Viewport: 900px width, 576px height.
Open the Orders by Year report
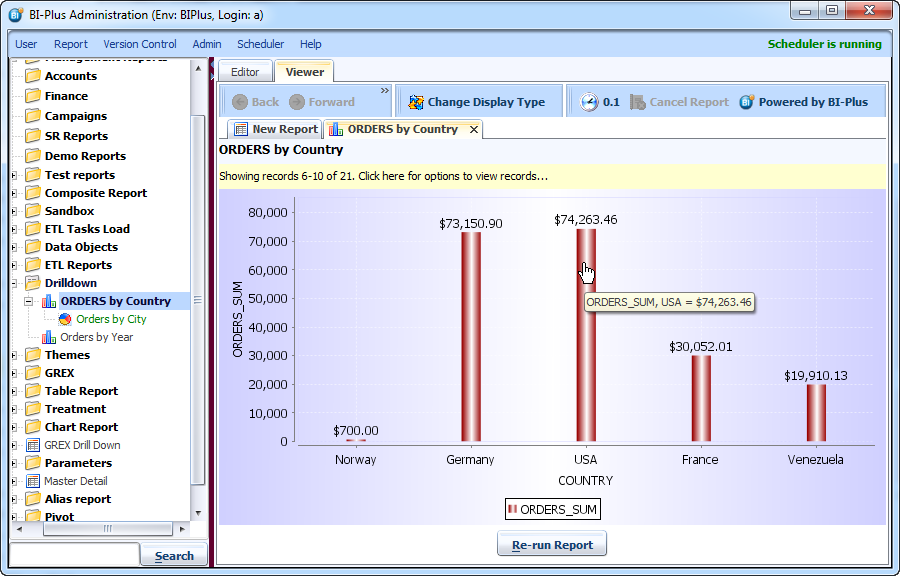(96, 337)
